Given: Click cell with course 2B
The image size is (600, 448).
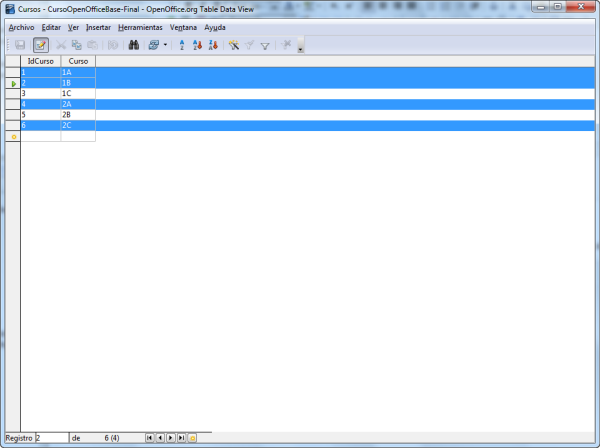Looking at the screenshot, I should coord(78,115).
